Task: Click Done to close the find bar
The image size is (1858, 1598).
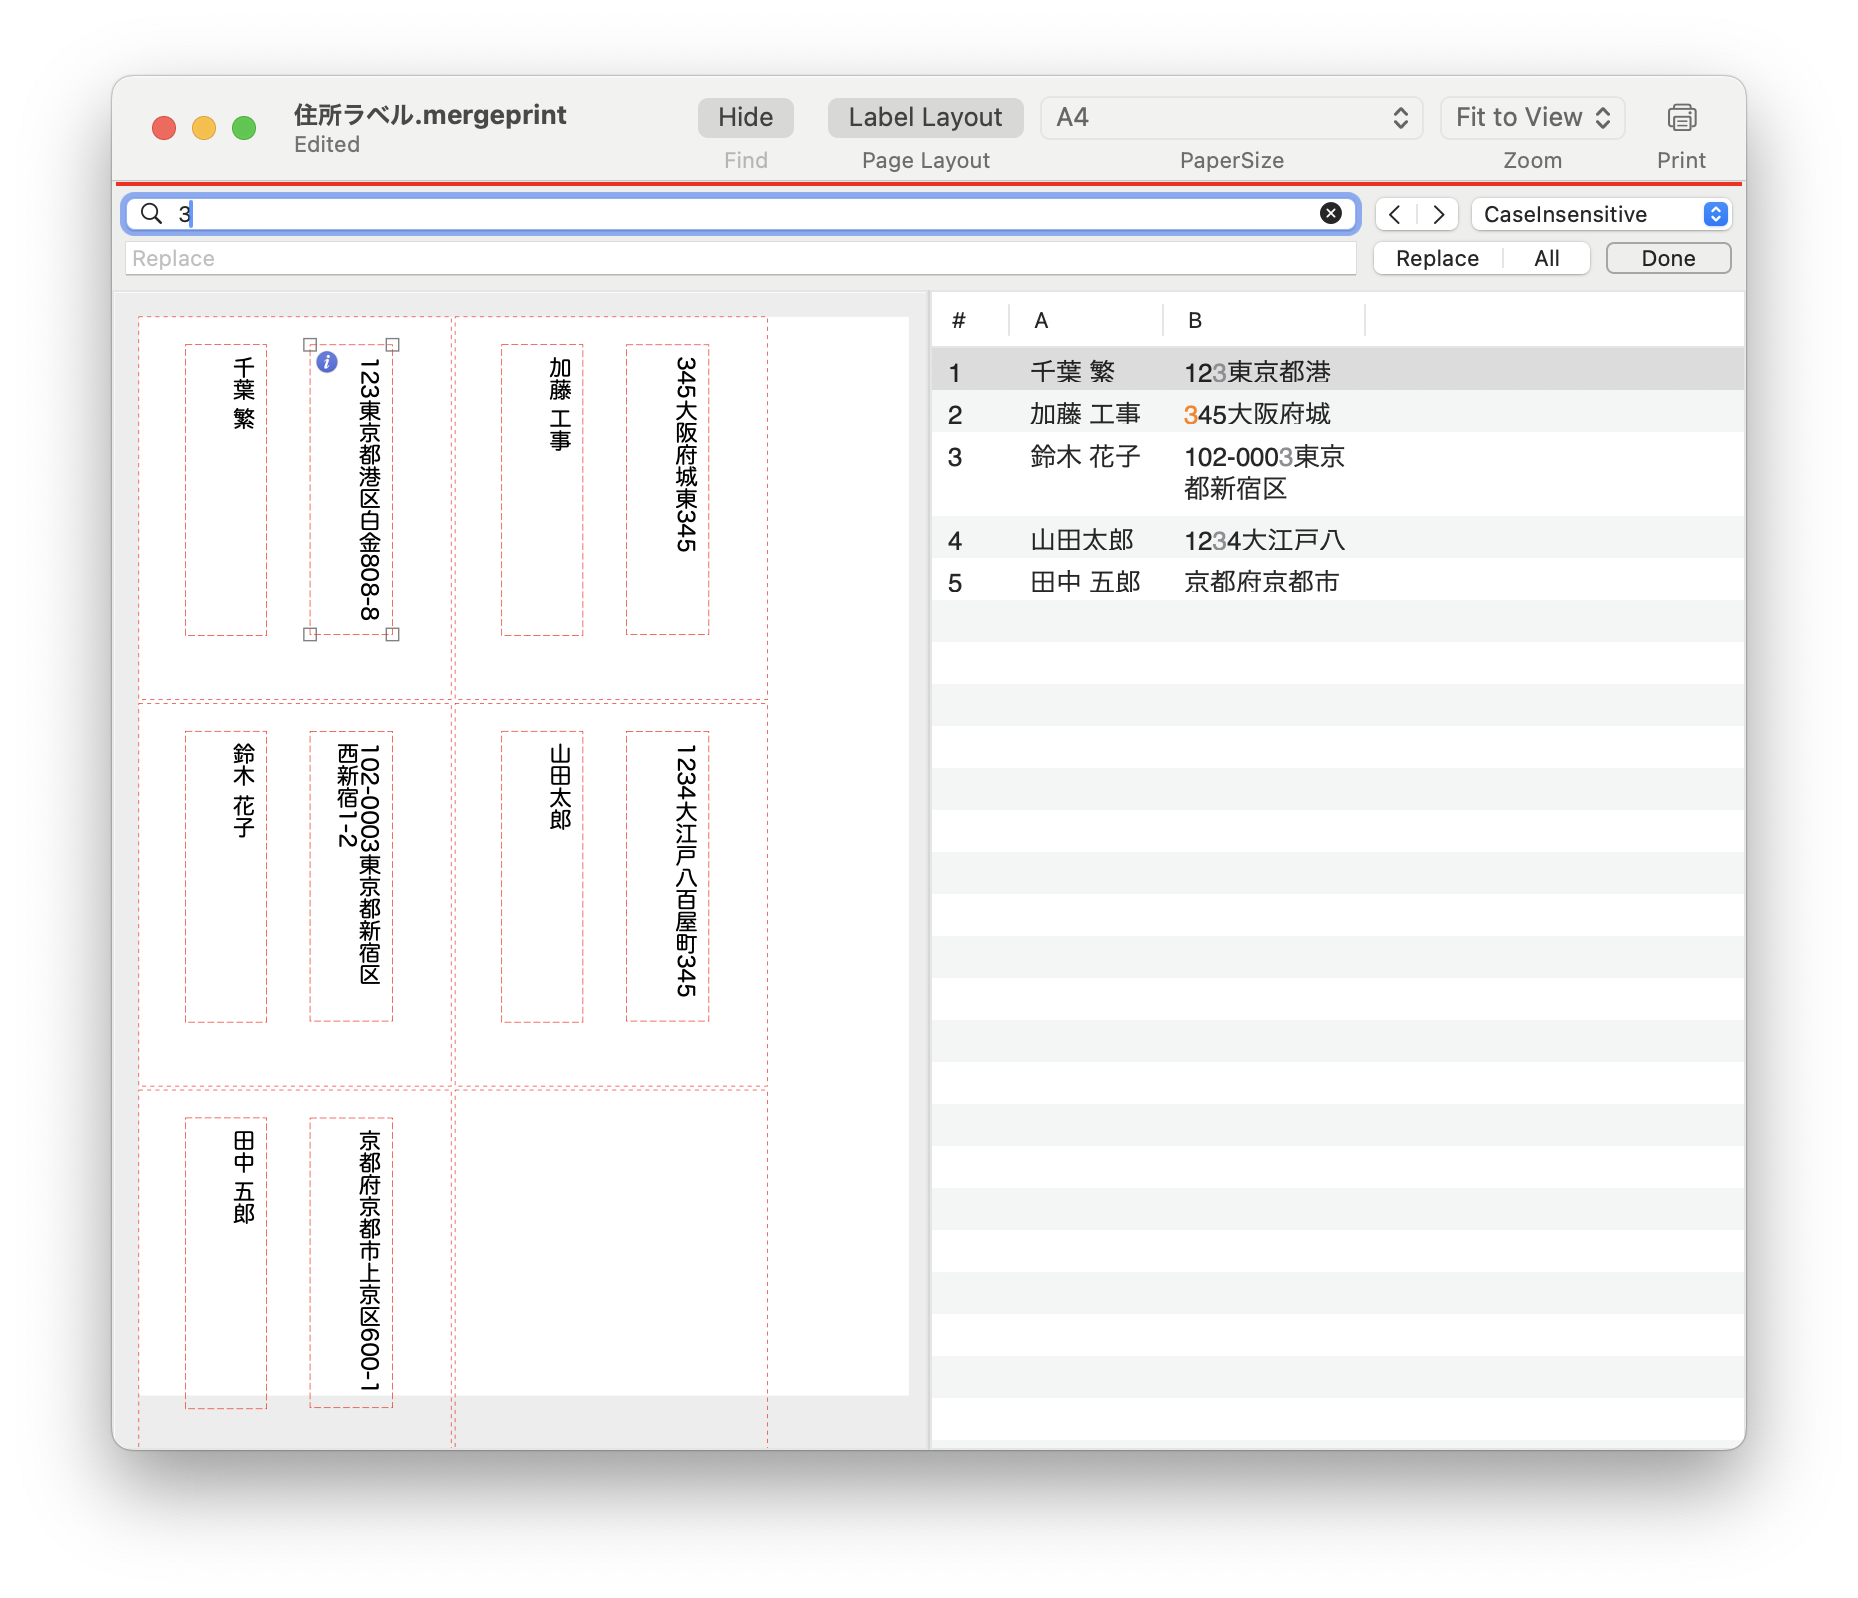Action: 1668,258
